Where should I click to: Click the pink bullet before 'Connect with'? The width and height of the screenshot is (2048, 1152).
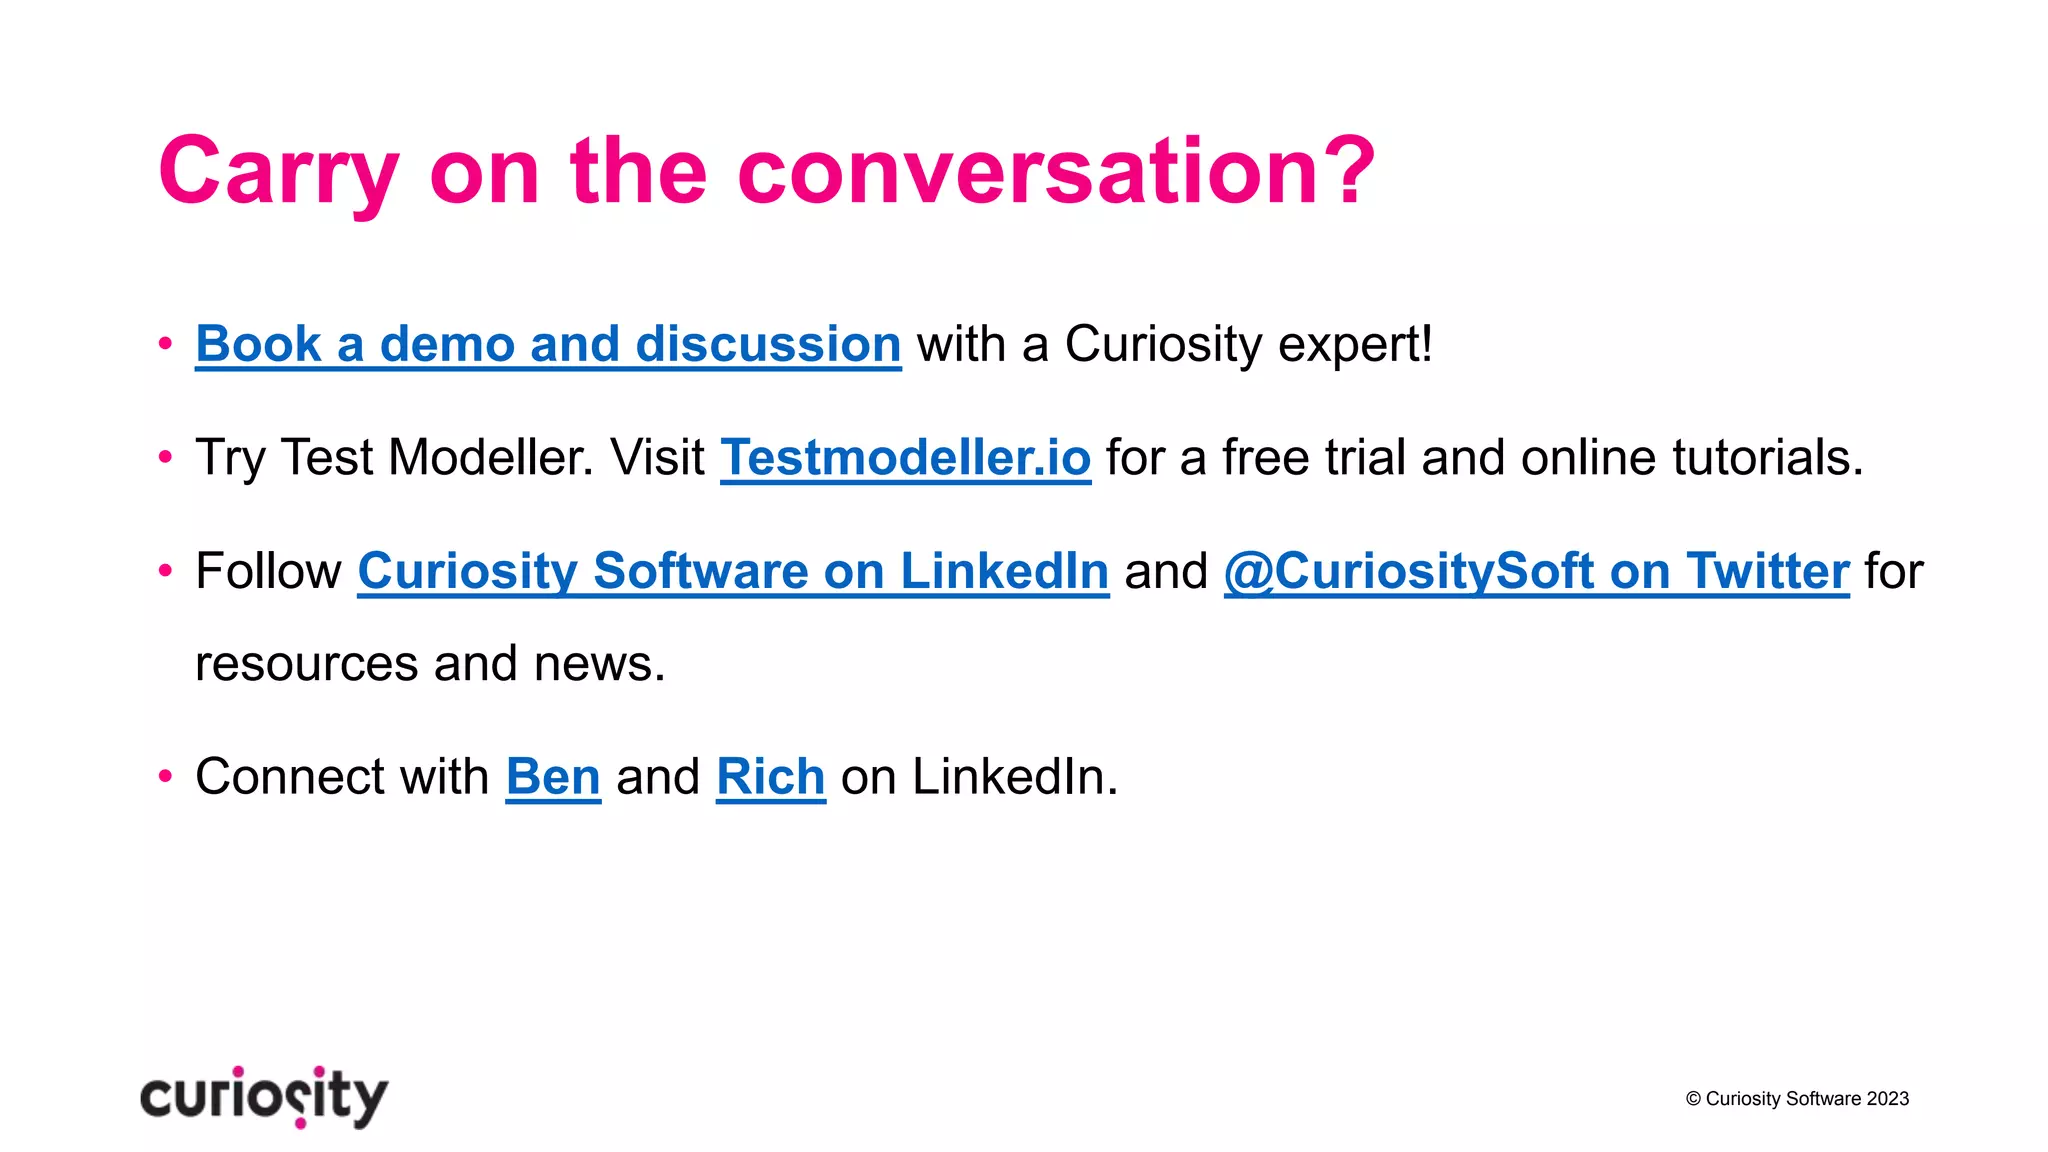pos(166,777)
